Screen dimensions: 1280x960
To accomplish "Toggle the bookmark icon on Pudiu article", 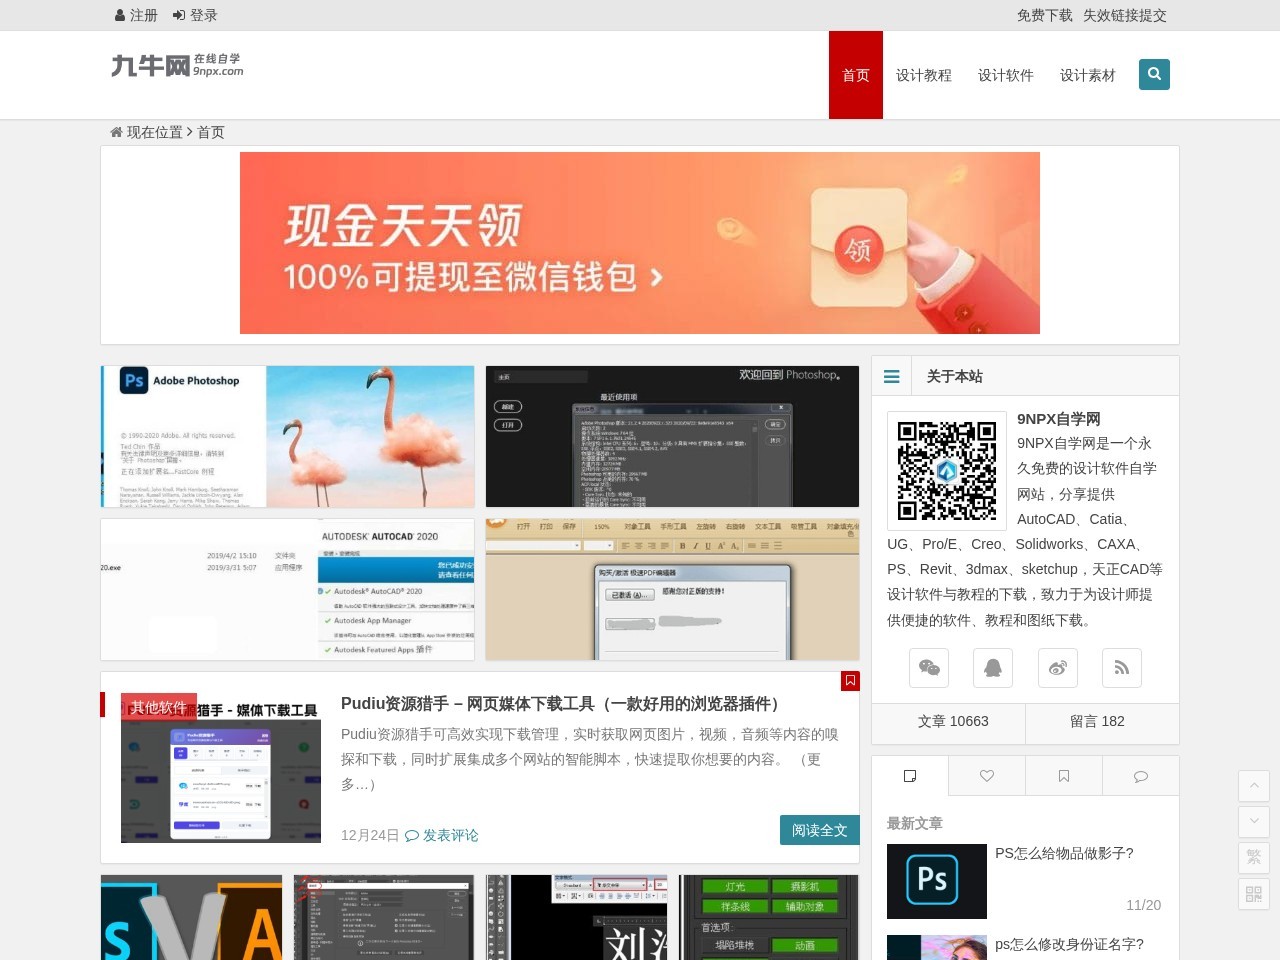I will pyautogui.click(x=851, y=681).
